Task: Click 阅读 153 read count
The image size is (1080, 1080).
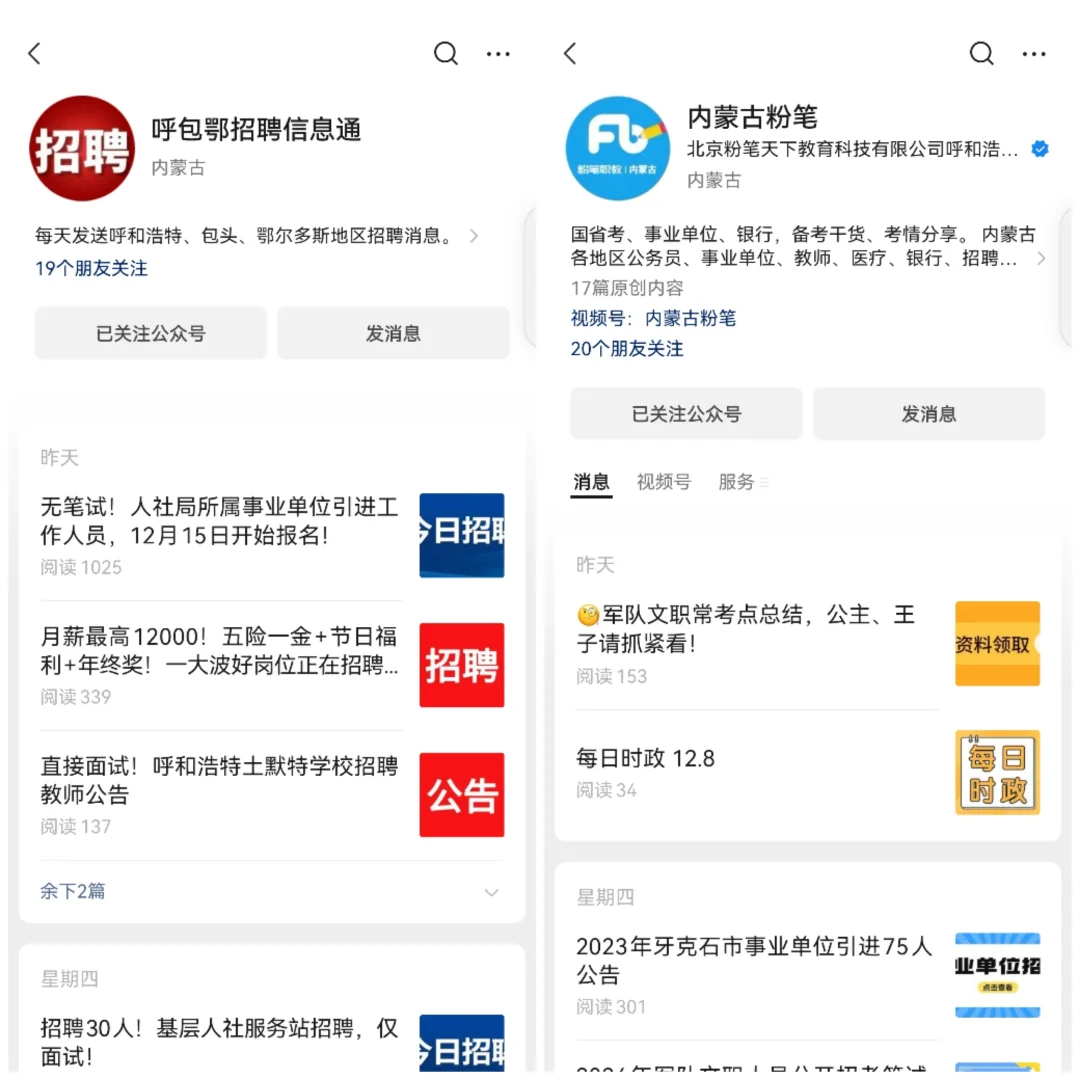Action: click(611, 676)
